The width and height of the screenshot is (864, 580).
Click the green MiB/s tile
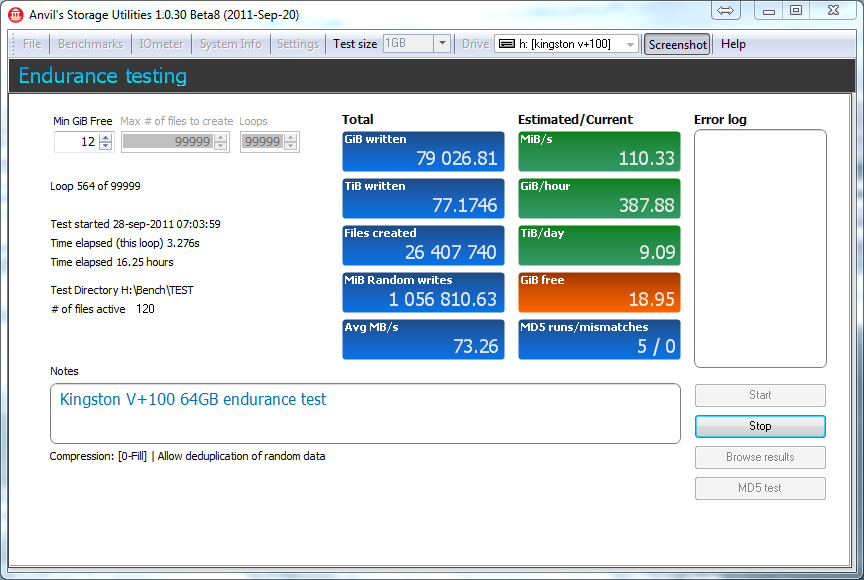click(599, 151)
